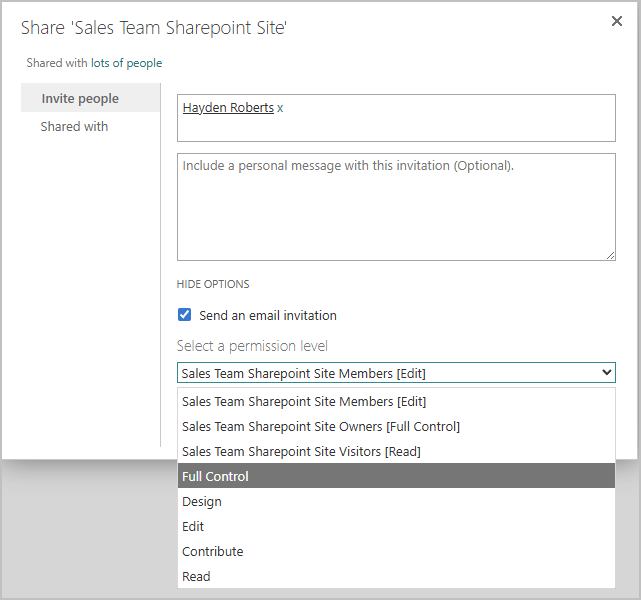The image size is (641, 600).
Task: Choose the Design permission level
Action: tap(202, 502)
